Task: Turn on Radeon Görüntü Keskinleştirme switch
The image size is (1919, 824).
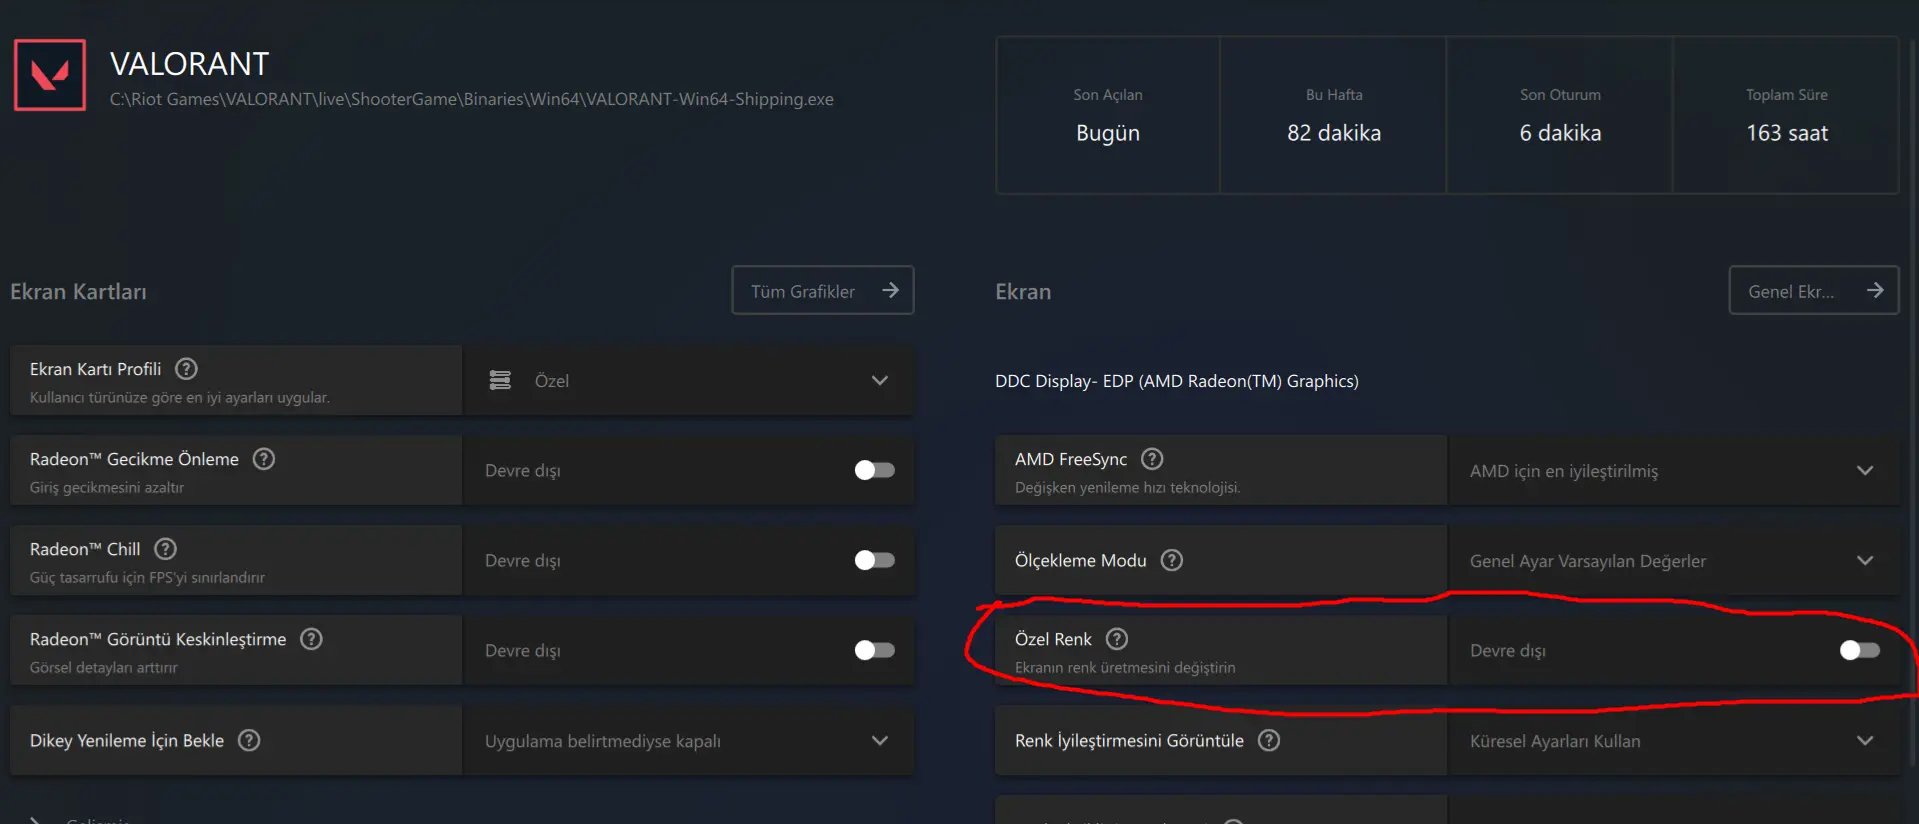Action: click(875, 650)
